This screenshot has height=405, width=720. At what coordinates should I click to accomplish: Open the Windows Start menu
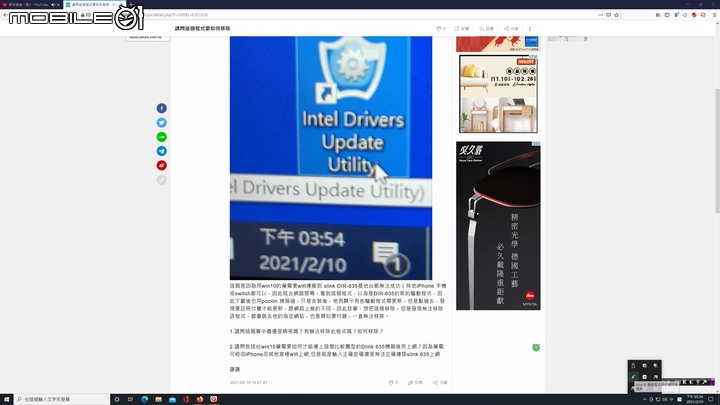tap(6, 399)
